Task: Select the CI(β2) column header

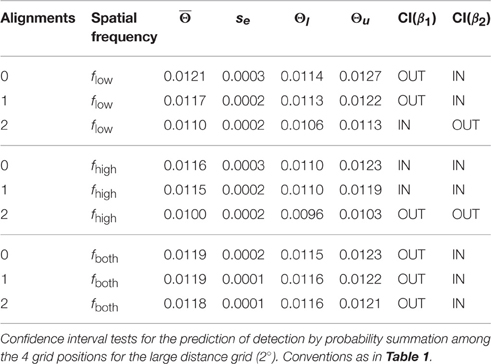Action: tap(471, 18)
